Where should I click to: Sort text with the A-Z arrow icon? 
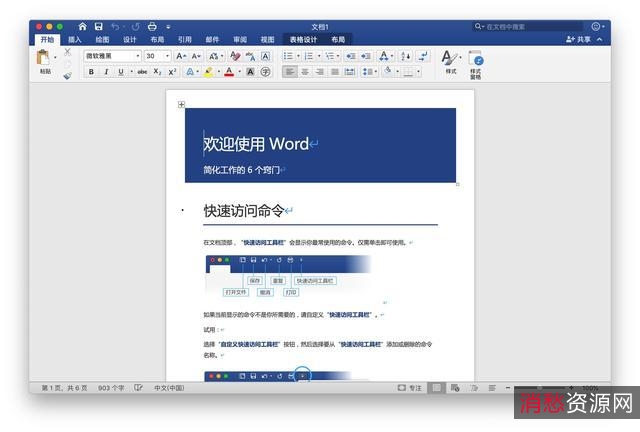click(406, 56)
